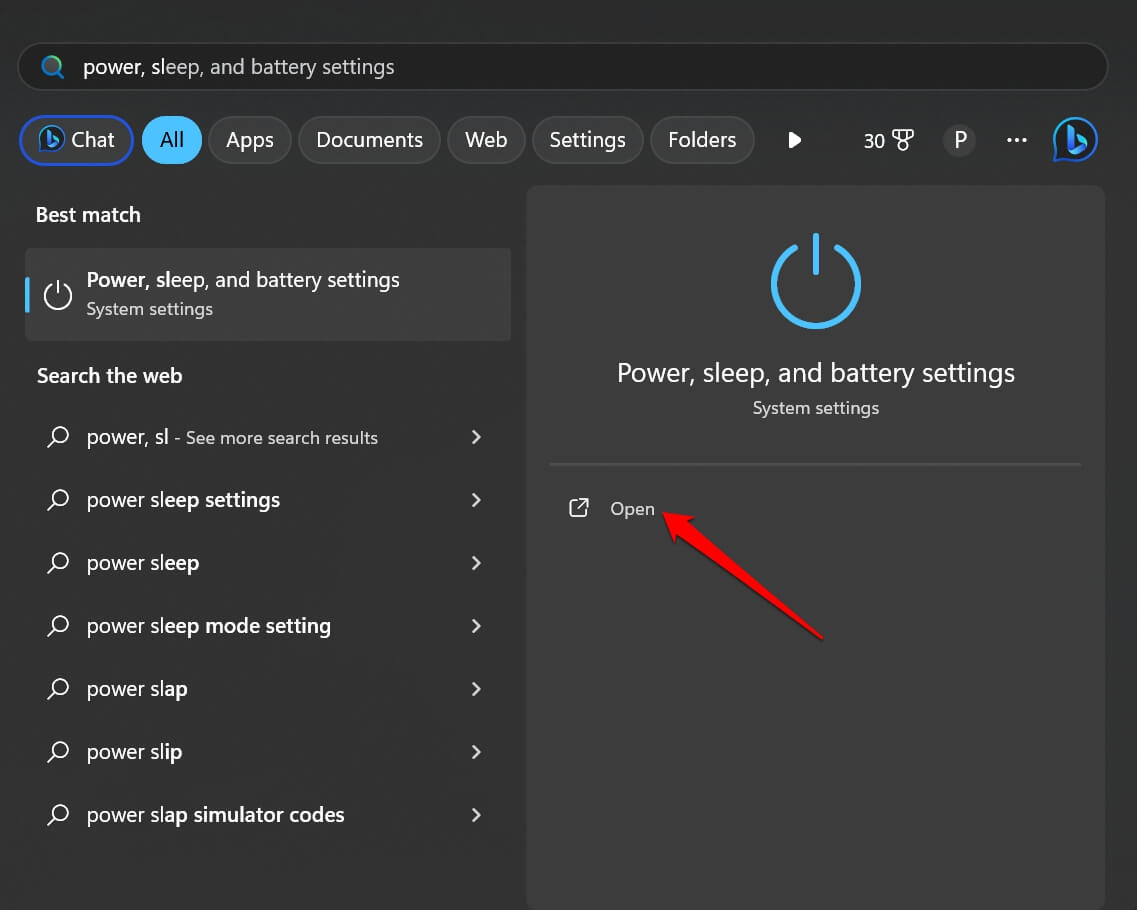Click the Search the web heading
This screenshot has height=910, width=1137.
pyautogui.click(x=109, y=376)
